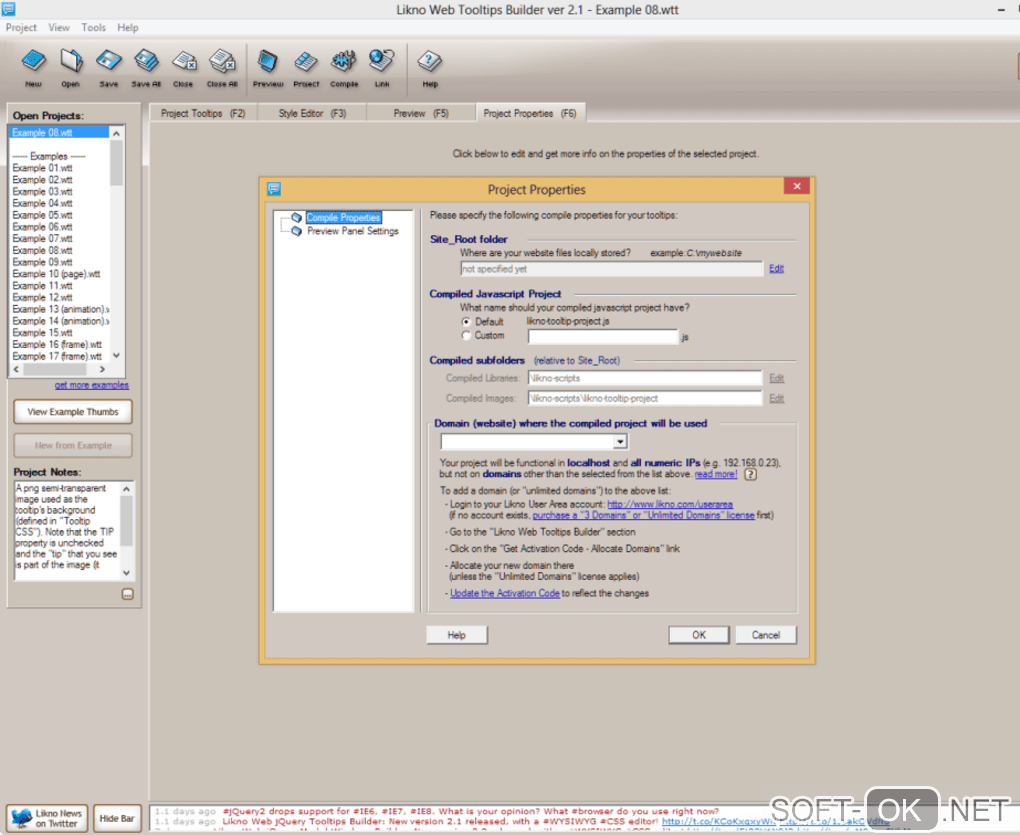Click Cancel in Project Properties dialog

point(766,635)
